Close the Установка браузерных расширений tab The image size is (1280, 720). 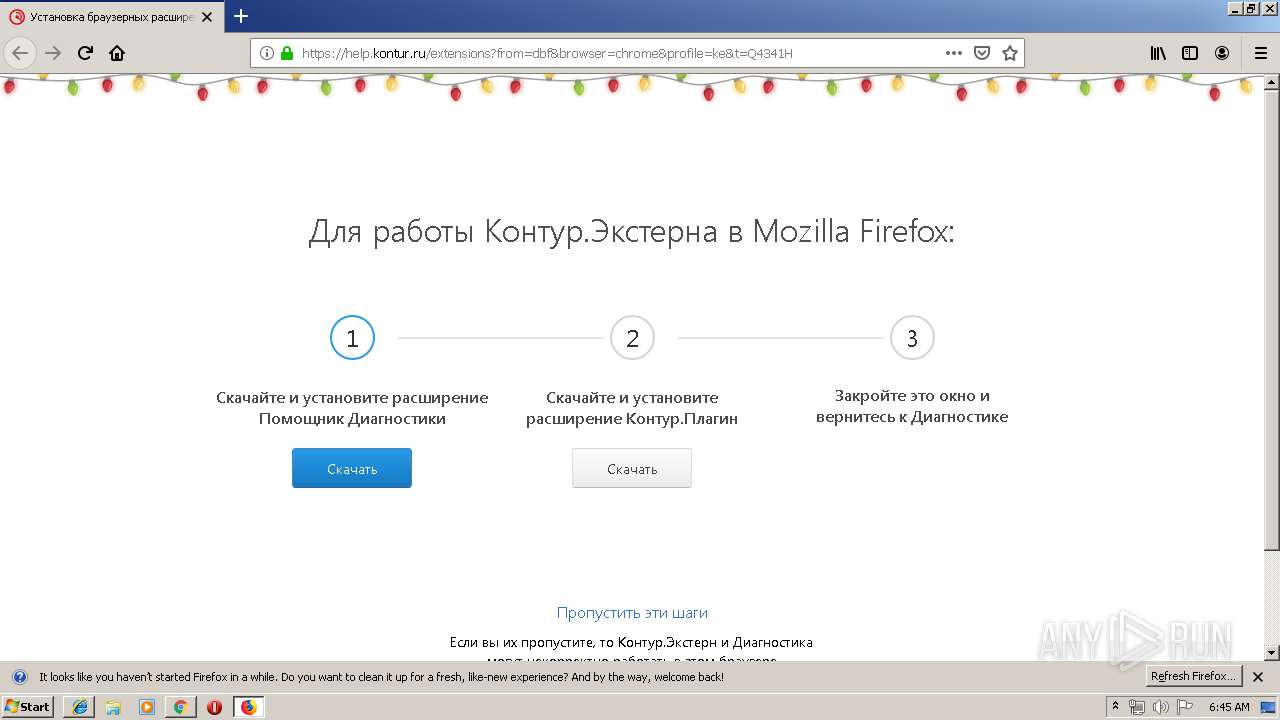click(x=207, y=17)
